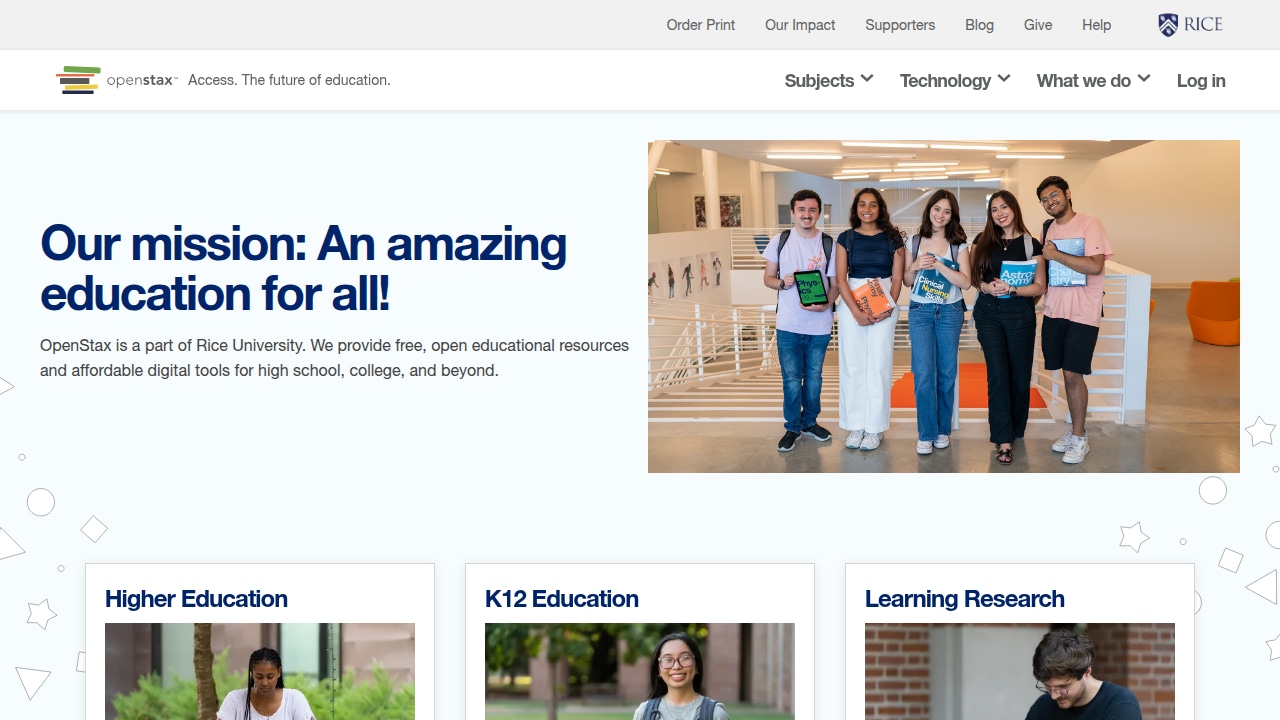This screenshot has height=720, width=1280.
Task: Click the Learning Research card image
Action: tap(1020, 671)
